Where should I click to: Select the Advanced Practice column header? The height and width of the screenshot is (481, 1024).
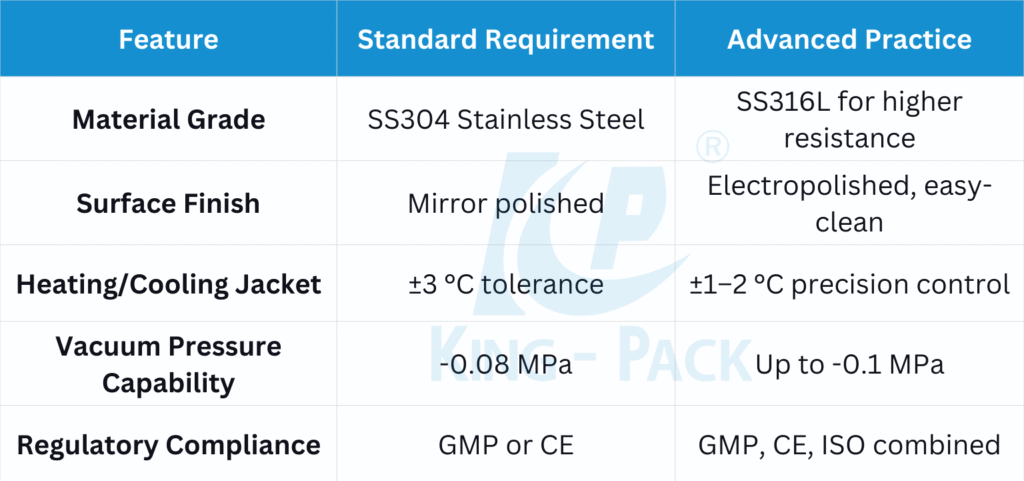pyautogui.click(x=849, y=40)
